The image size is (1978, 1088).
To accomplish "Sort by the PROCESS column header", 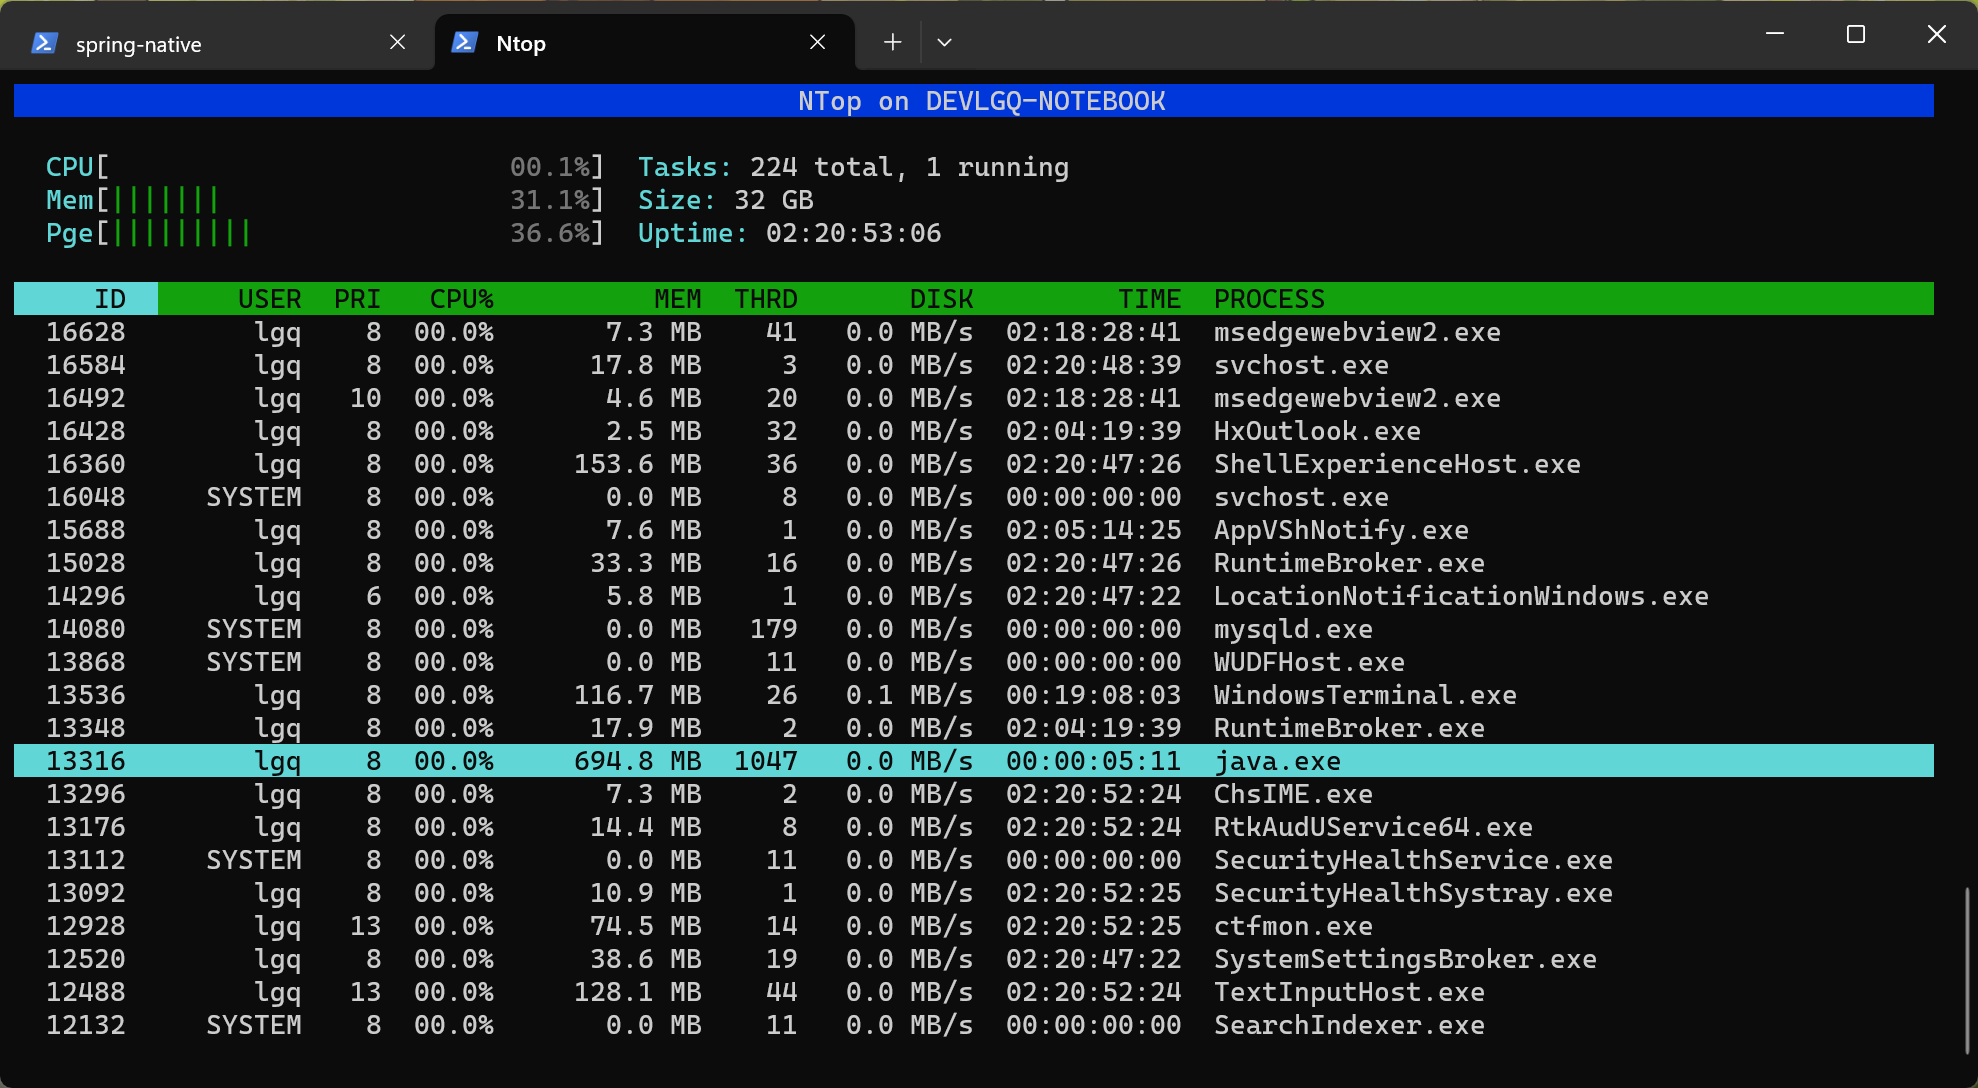I will coord(1269,299).
